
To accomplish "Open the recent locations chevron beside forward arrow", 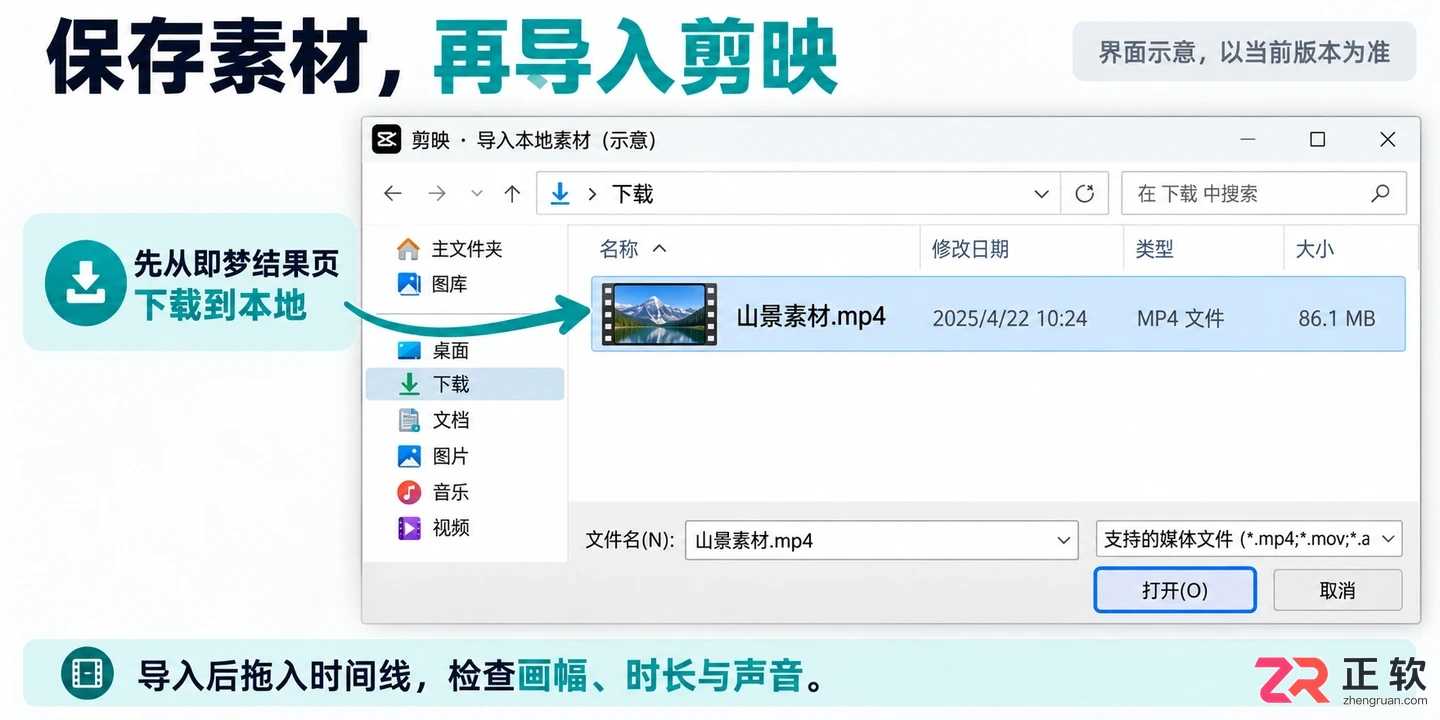I will point(477,194).
